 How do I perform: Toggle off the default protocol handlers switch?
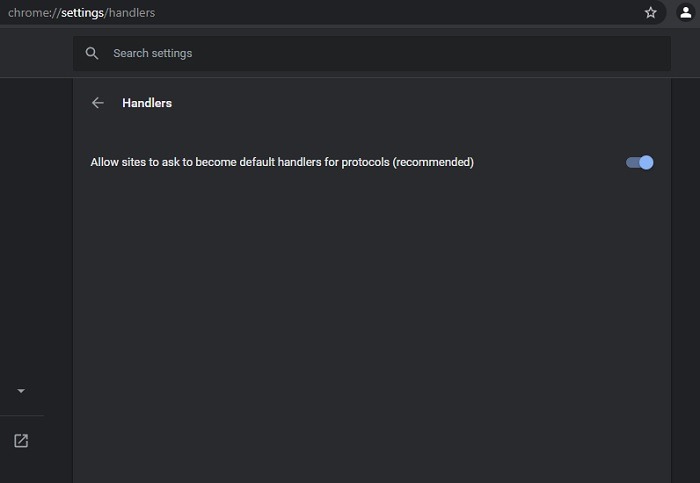point(639,162)
